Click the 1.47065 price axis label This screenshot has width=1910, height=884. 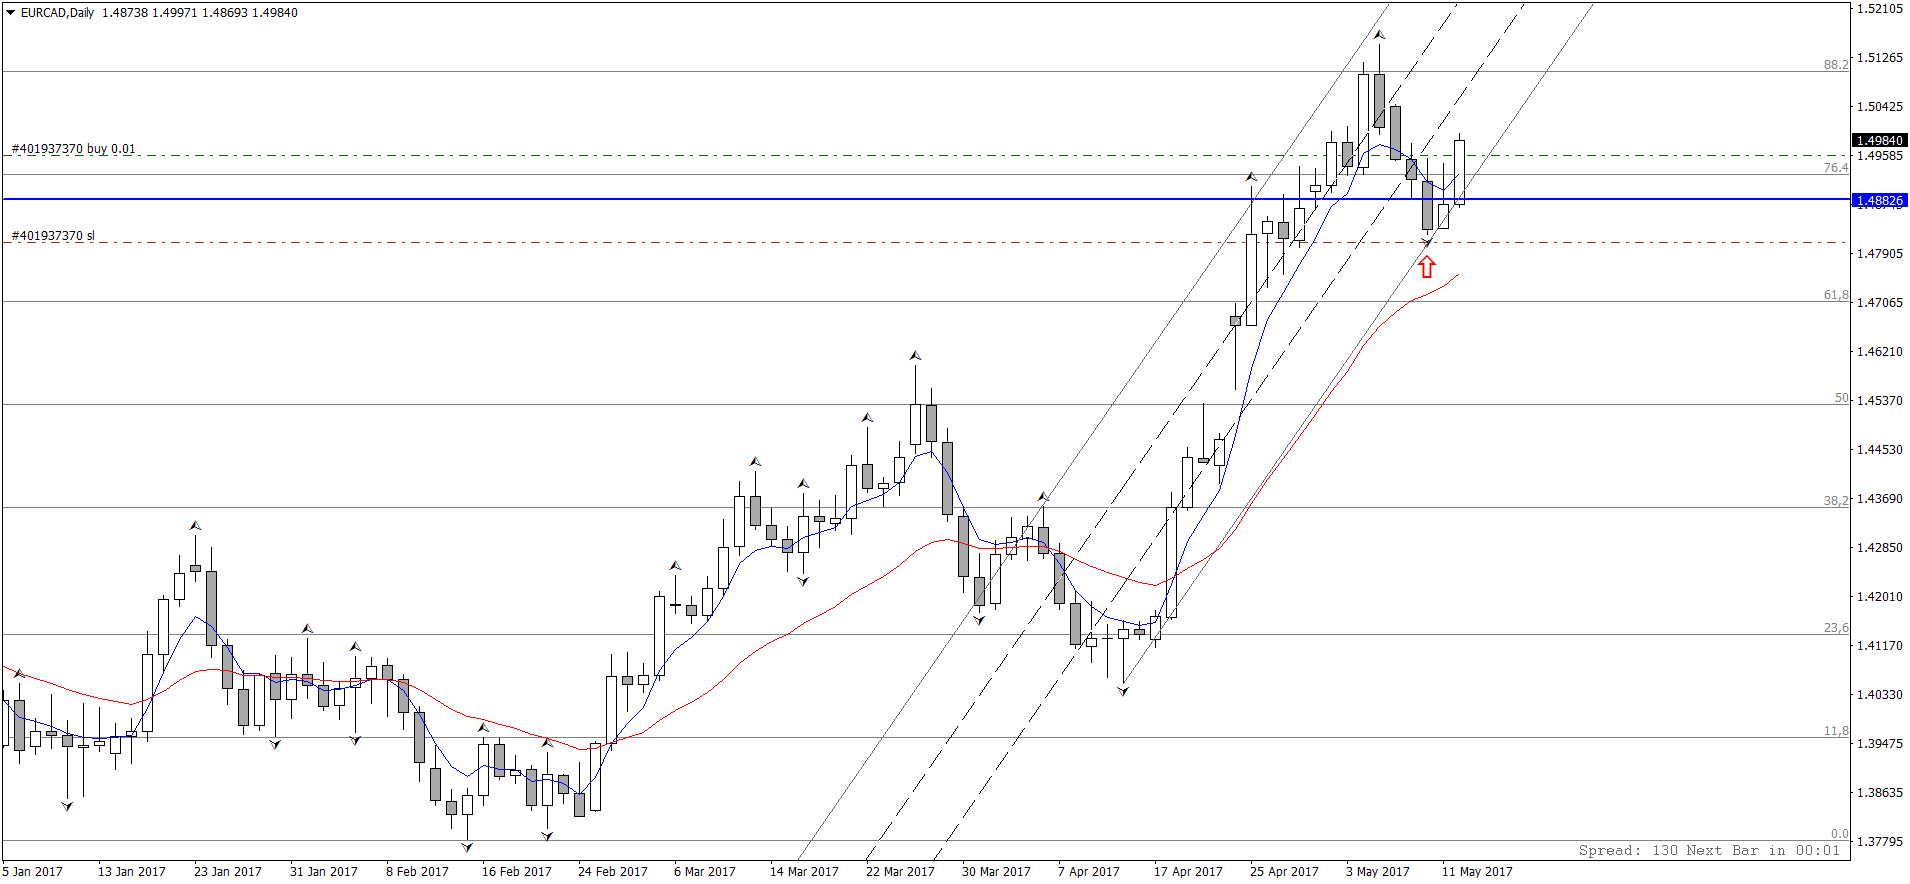[x=1880, y=303]
